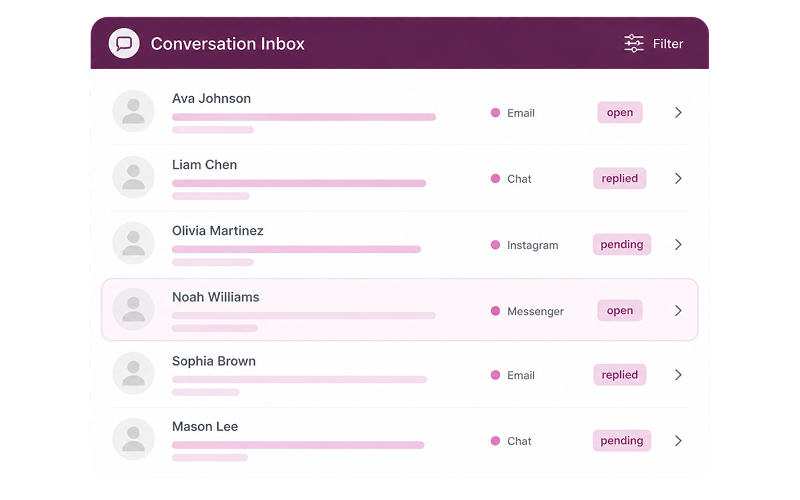Open the Filter sliders icon
The width and height of the screenshot is (800, 500).
pos(634,43)
